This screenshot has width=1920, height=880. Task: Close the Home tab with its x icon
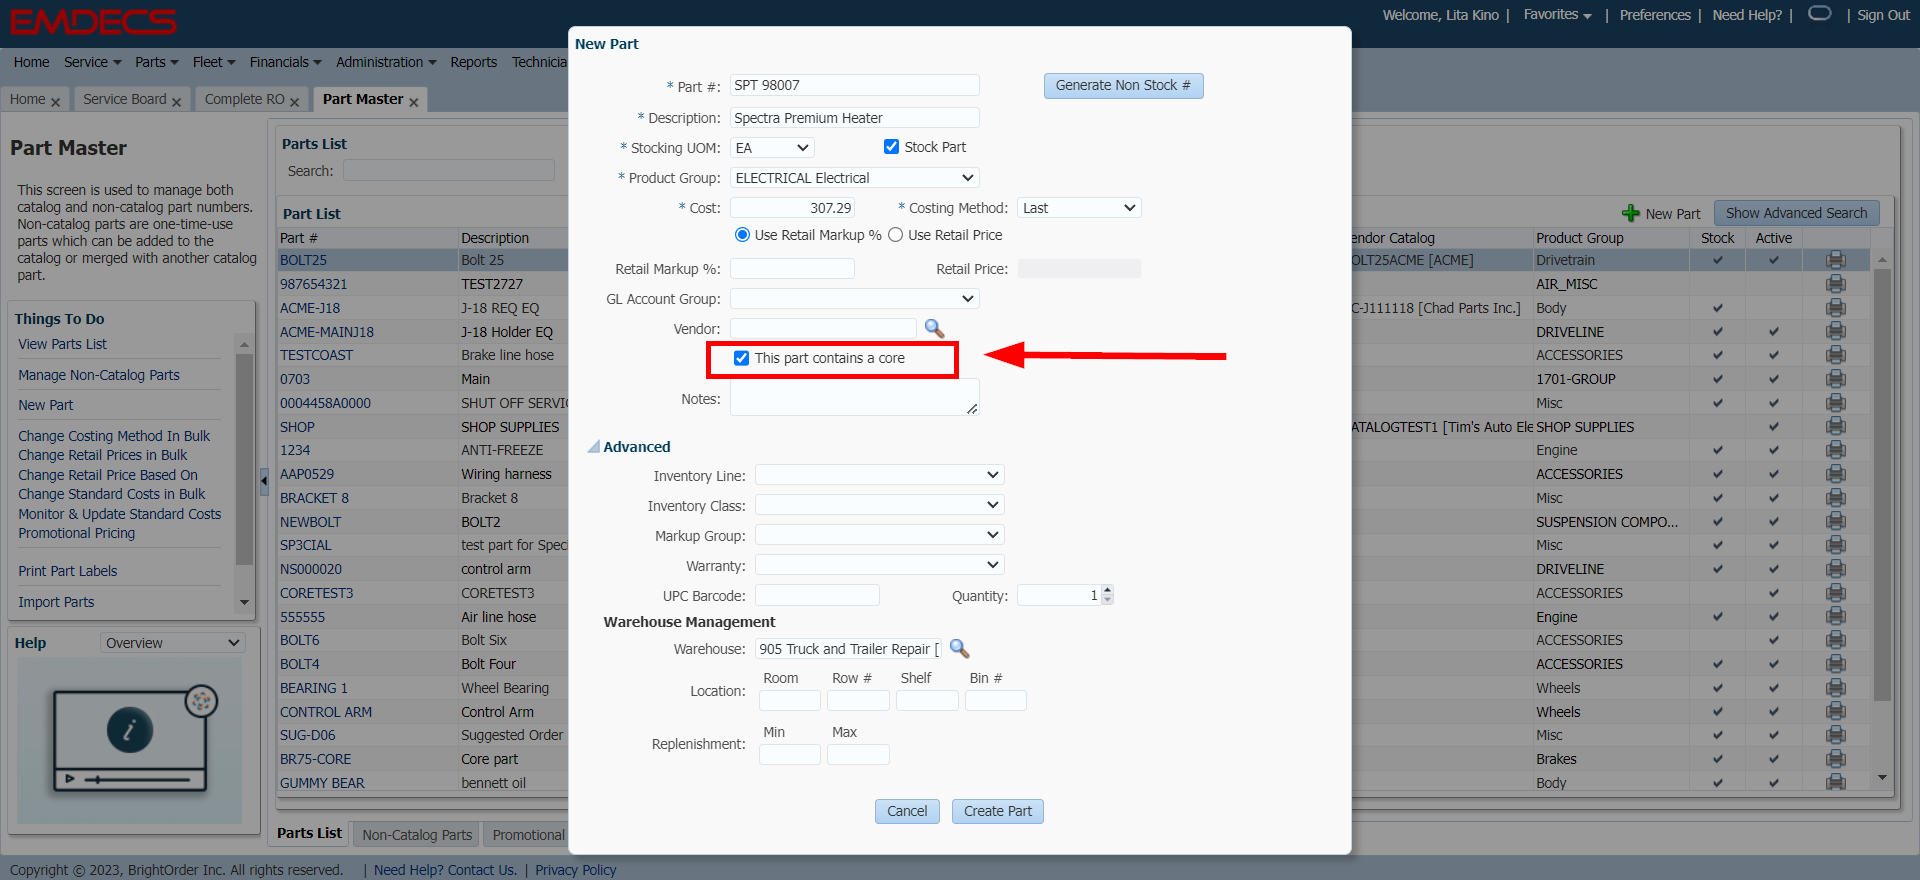coord(55,101)
